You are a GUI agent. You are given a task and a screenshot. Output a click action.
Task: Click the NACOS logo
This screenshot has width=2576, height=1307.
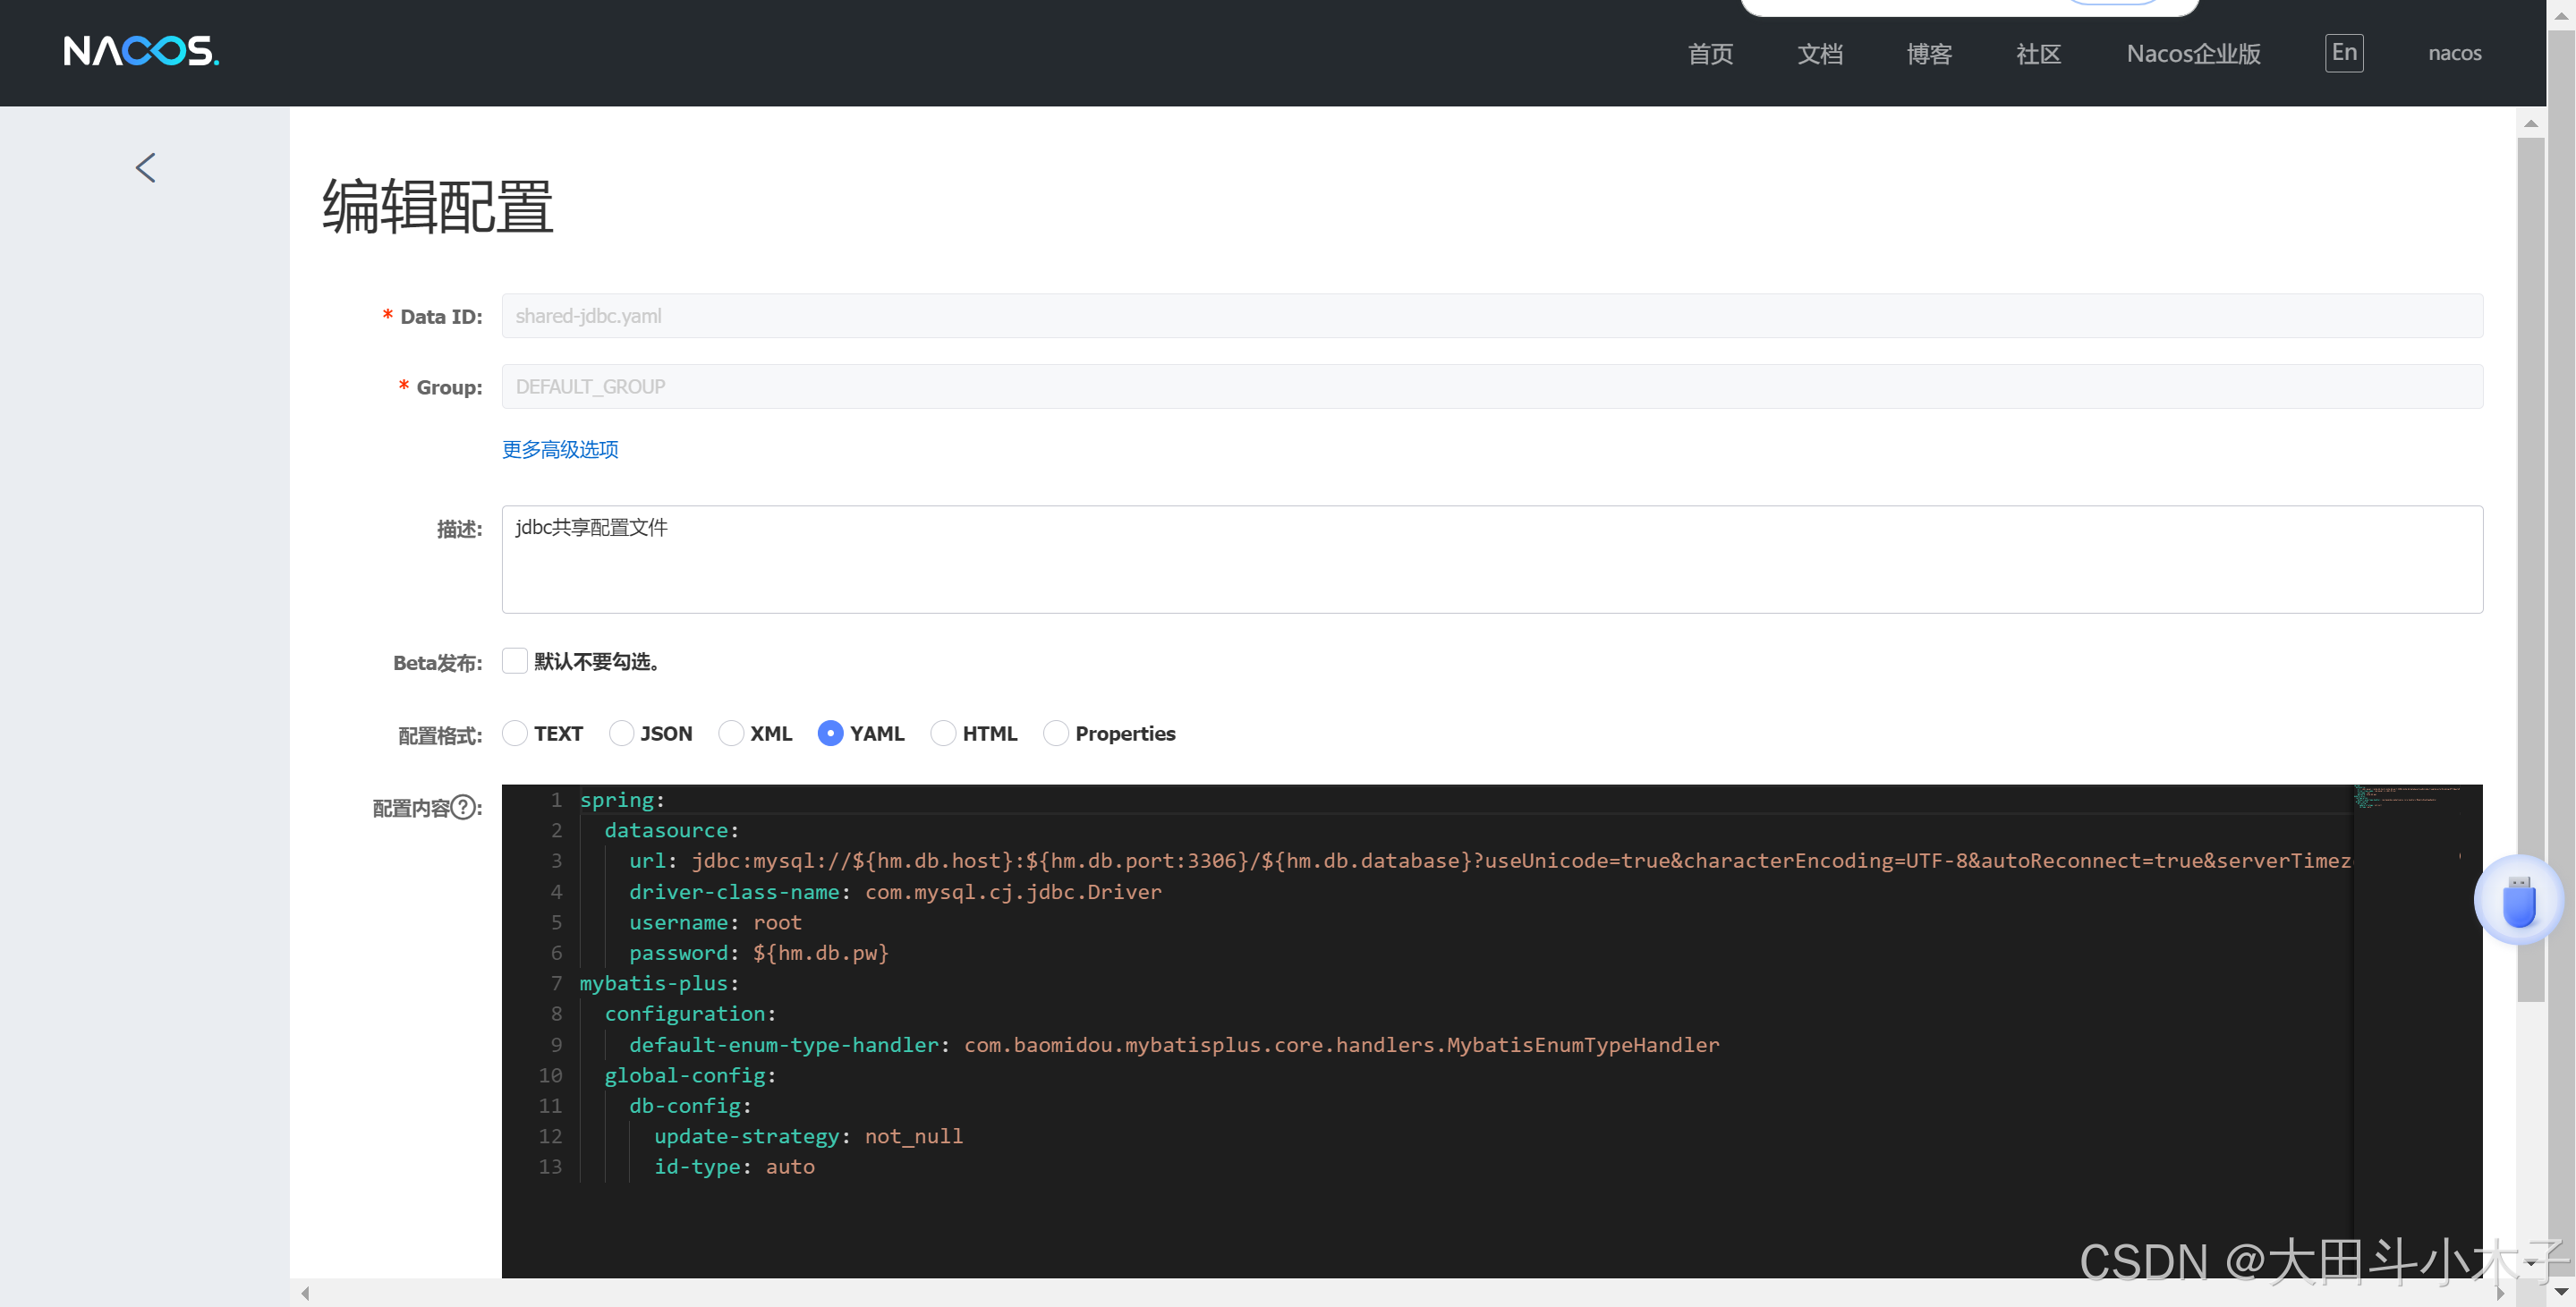click(x=141, y=51)
